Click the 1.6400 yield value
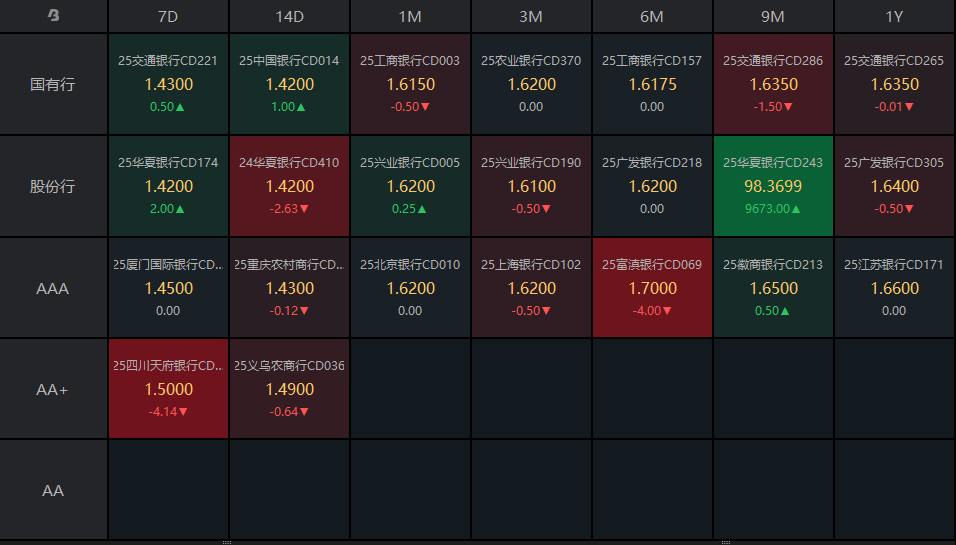The image size is (956, 545). pyautogui.click(x=895, y=186)
